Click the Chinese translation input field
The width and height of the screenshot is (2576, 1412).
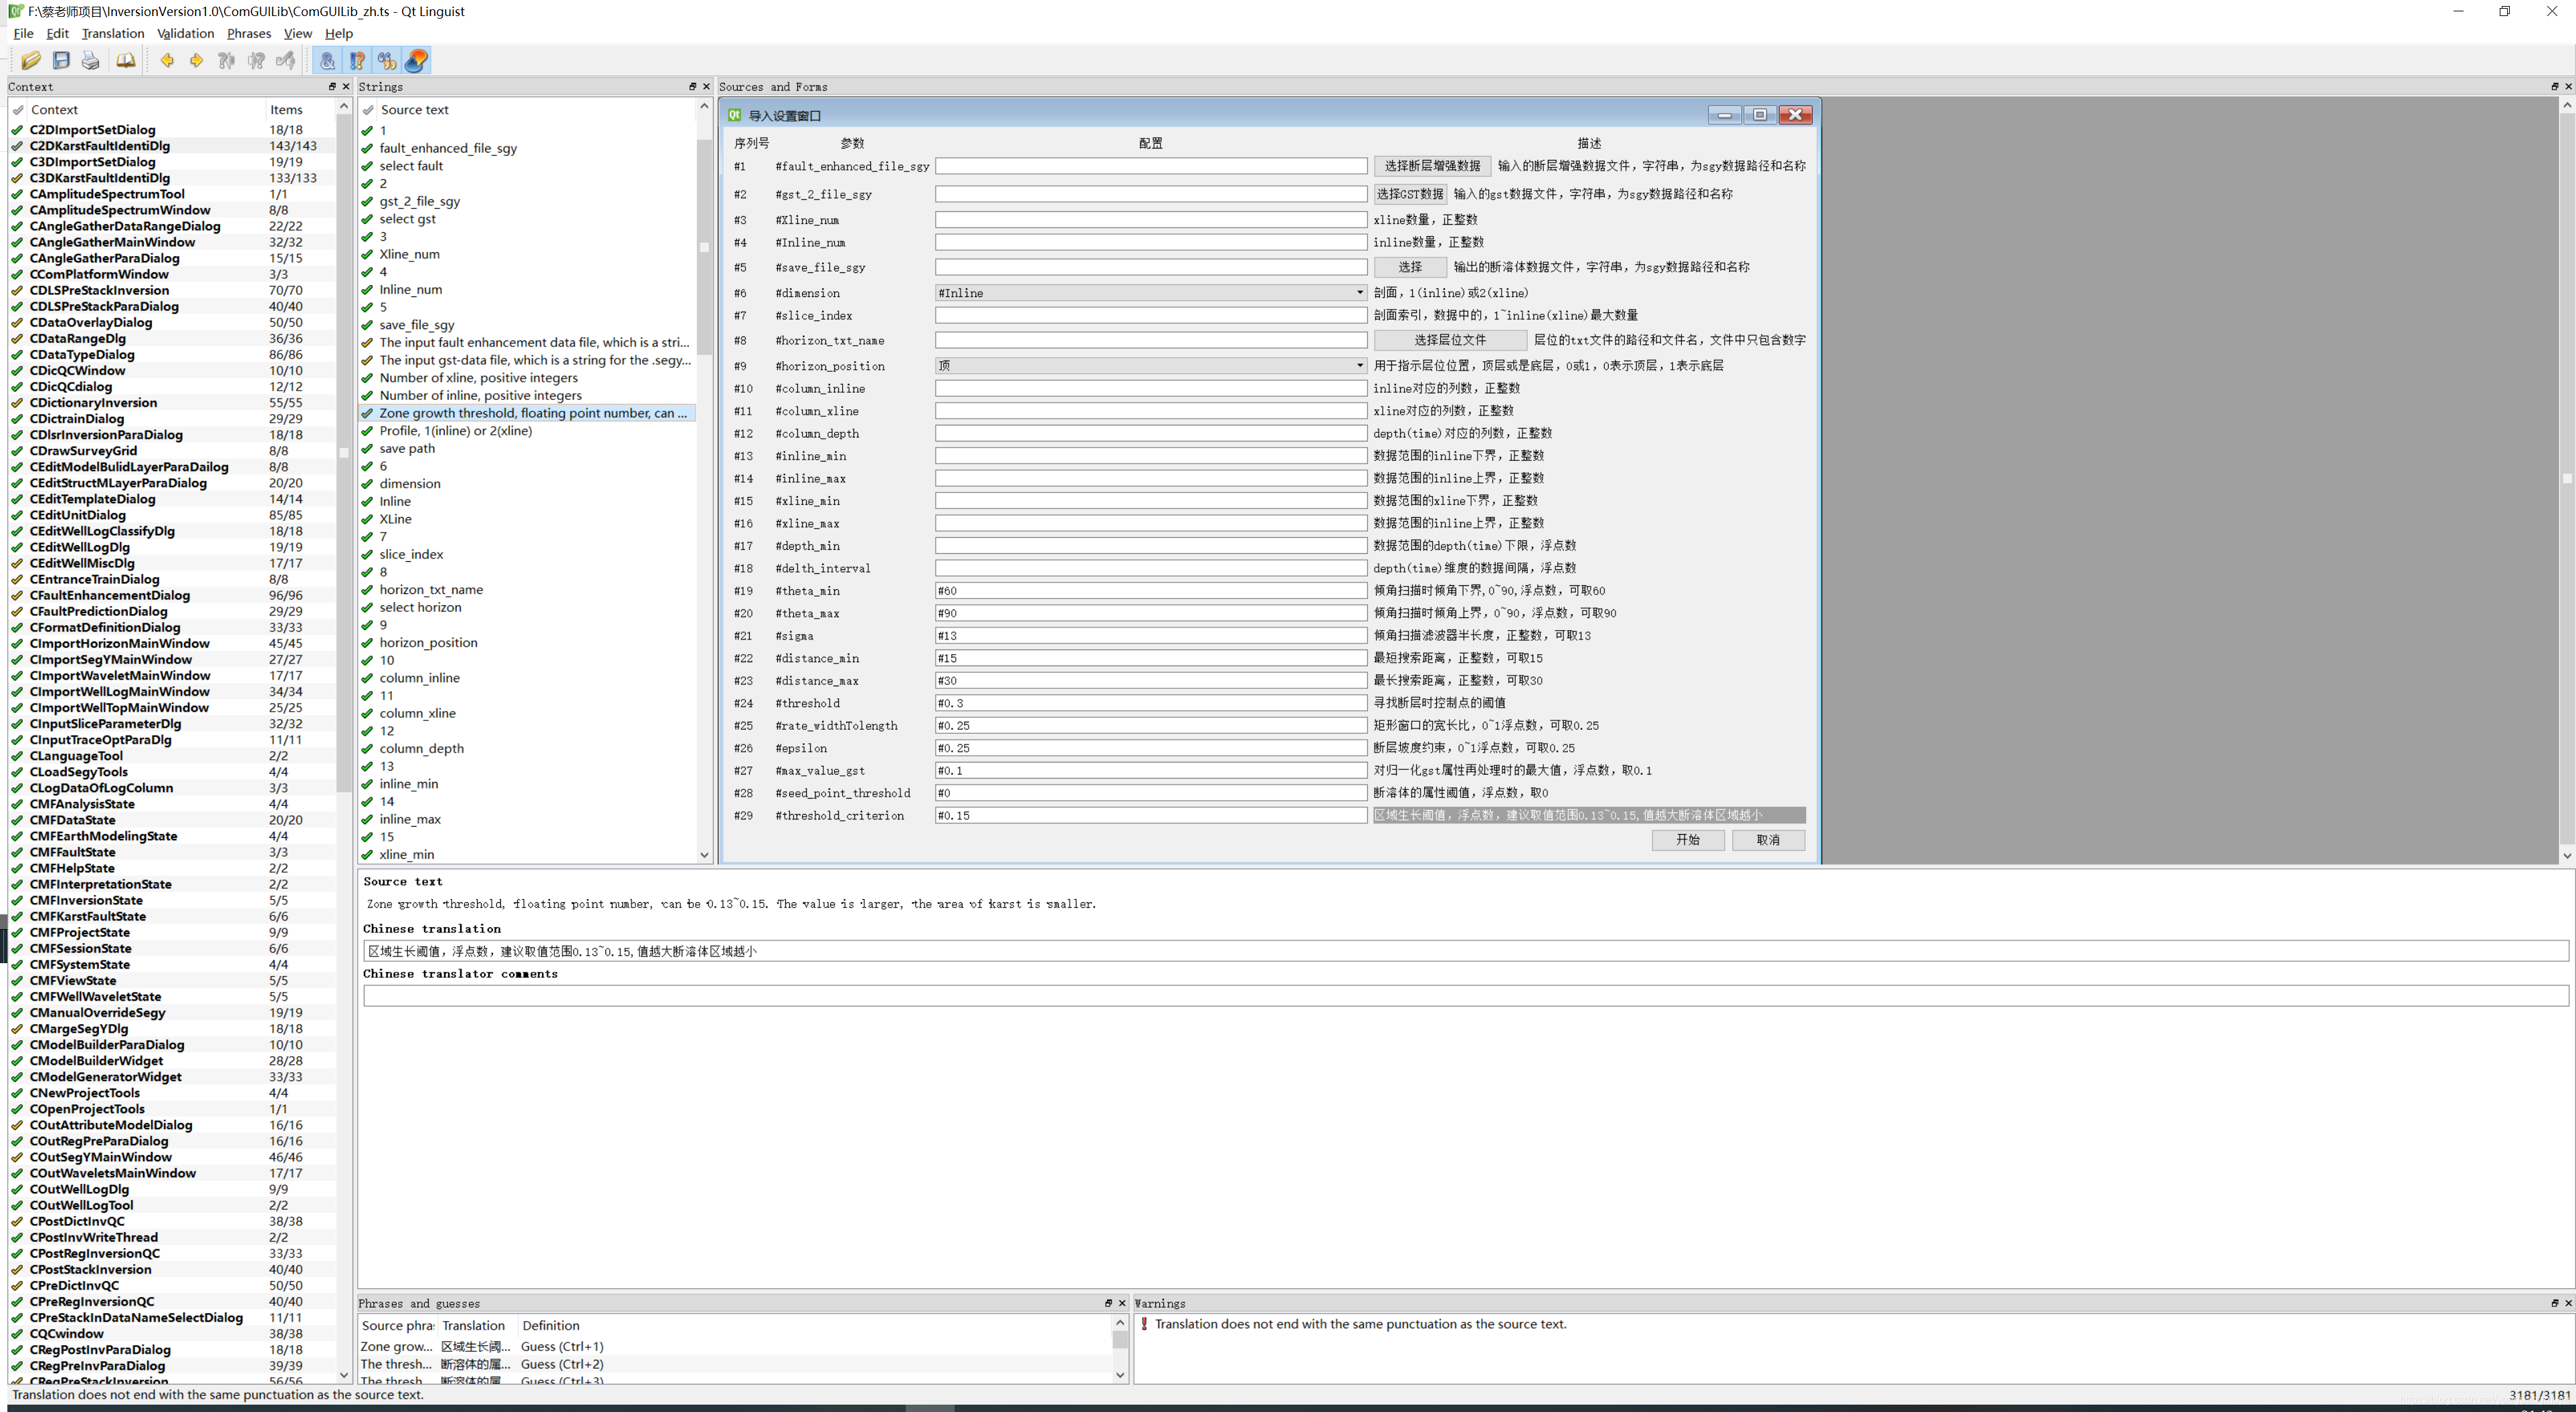coord(1466,951)
